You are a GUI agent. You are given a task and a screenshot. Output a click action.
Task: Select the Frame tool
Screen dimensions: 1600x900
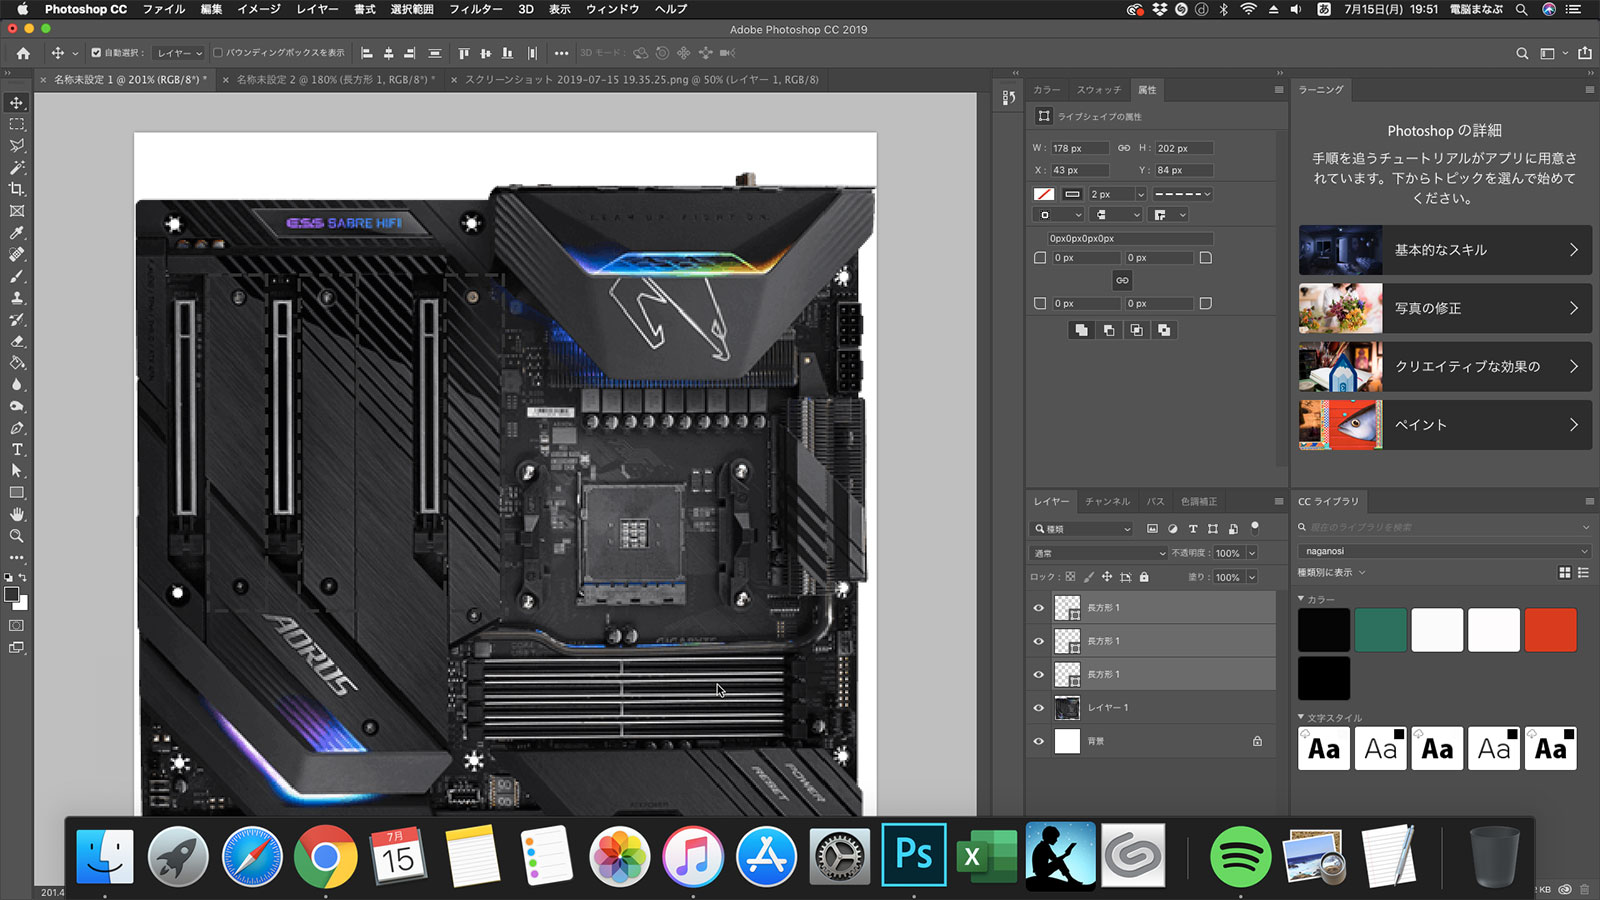click(17, 211)
